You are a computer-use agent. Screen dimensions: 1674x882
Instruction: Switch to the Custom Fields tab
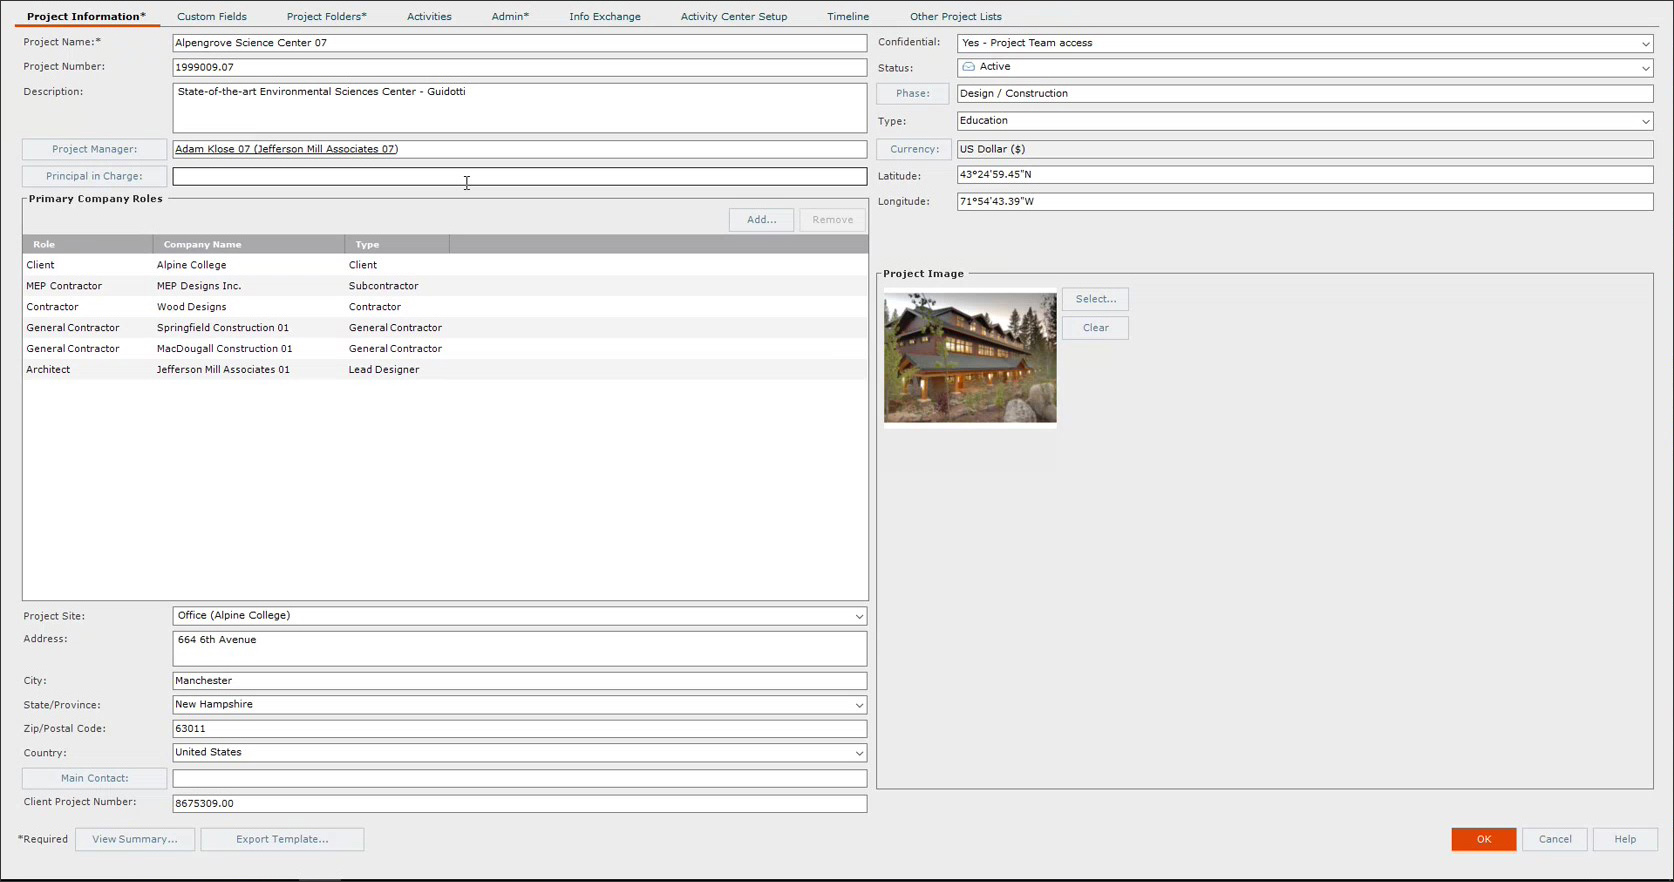point(212,16)
